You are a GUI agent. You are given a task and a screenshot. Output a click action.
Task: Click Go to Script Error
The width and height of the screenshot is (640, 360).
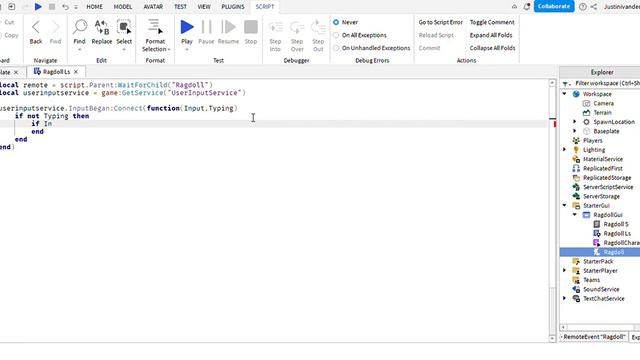click(x=440, y=22)
